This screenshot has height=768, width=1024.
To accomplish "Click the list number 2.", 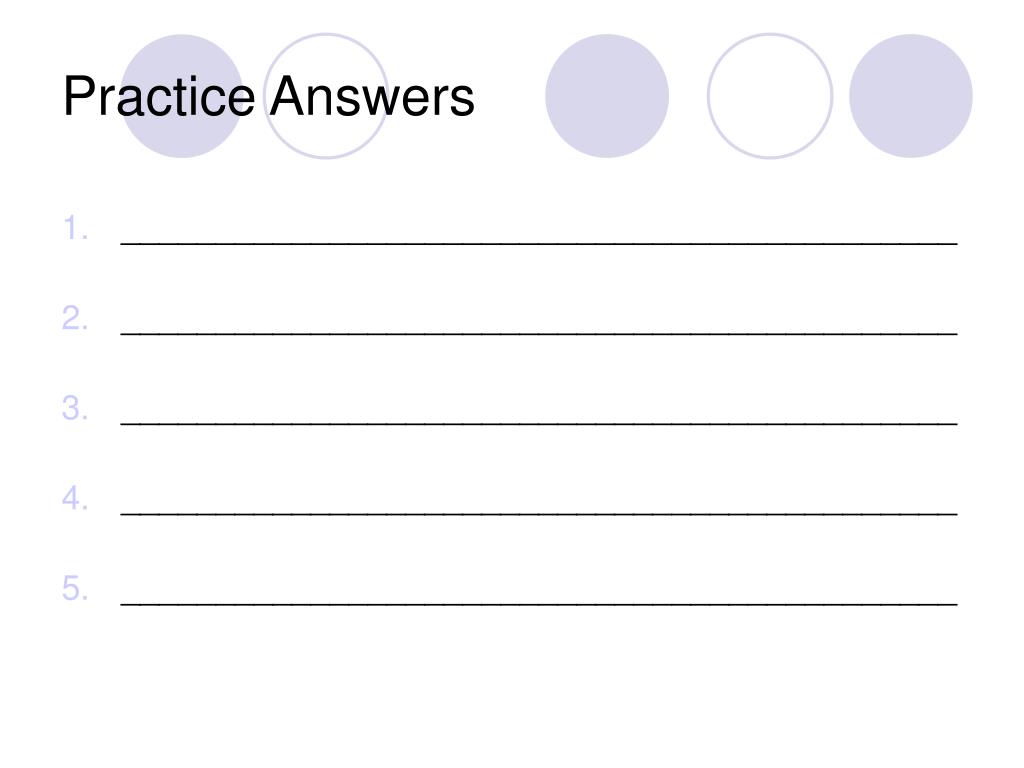I will tap(75, 318).
